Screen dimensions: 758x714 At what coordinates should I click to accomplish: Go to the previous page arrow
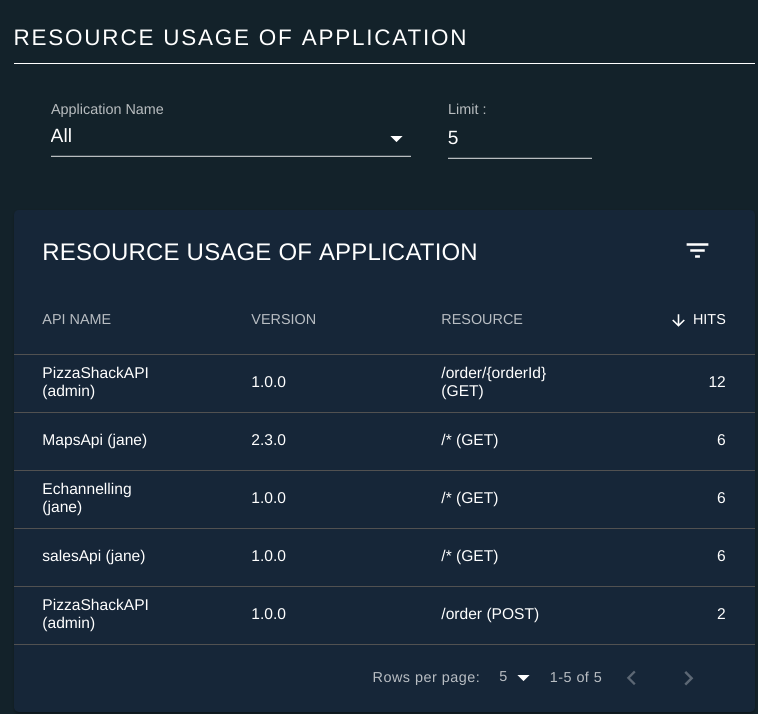[x=631, y=678]
